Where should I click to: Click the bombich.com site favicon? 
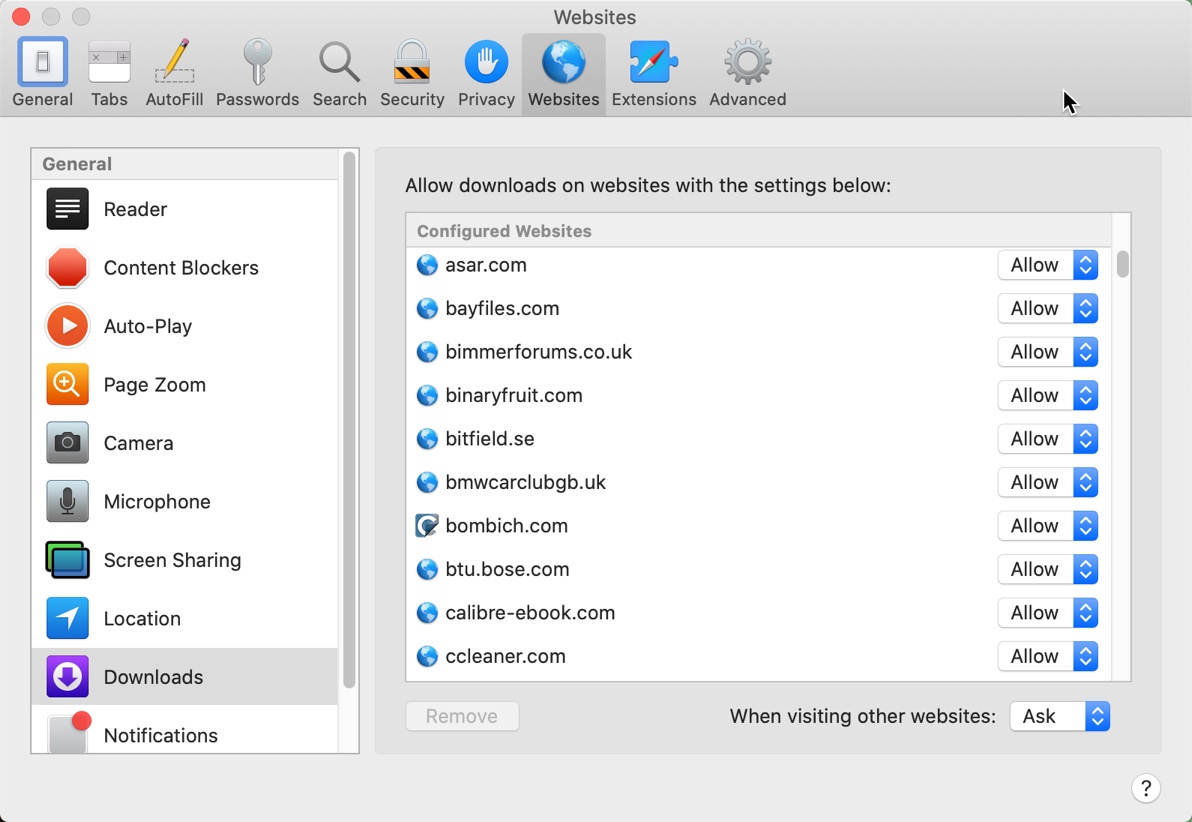coord(427,525)
